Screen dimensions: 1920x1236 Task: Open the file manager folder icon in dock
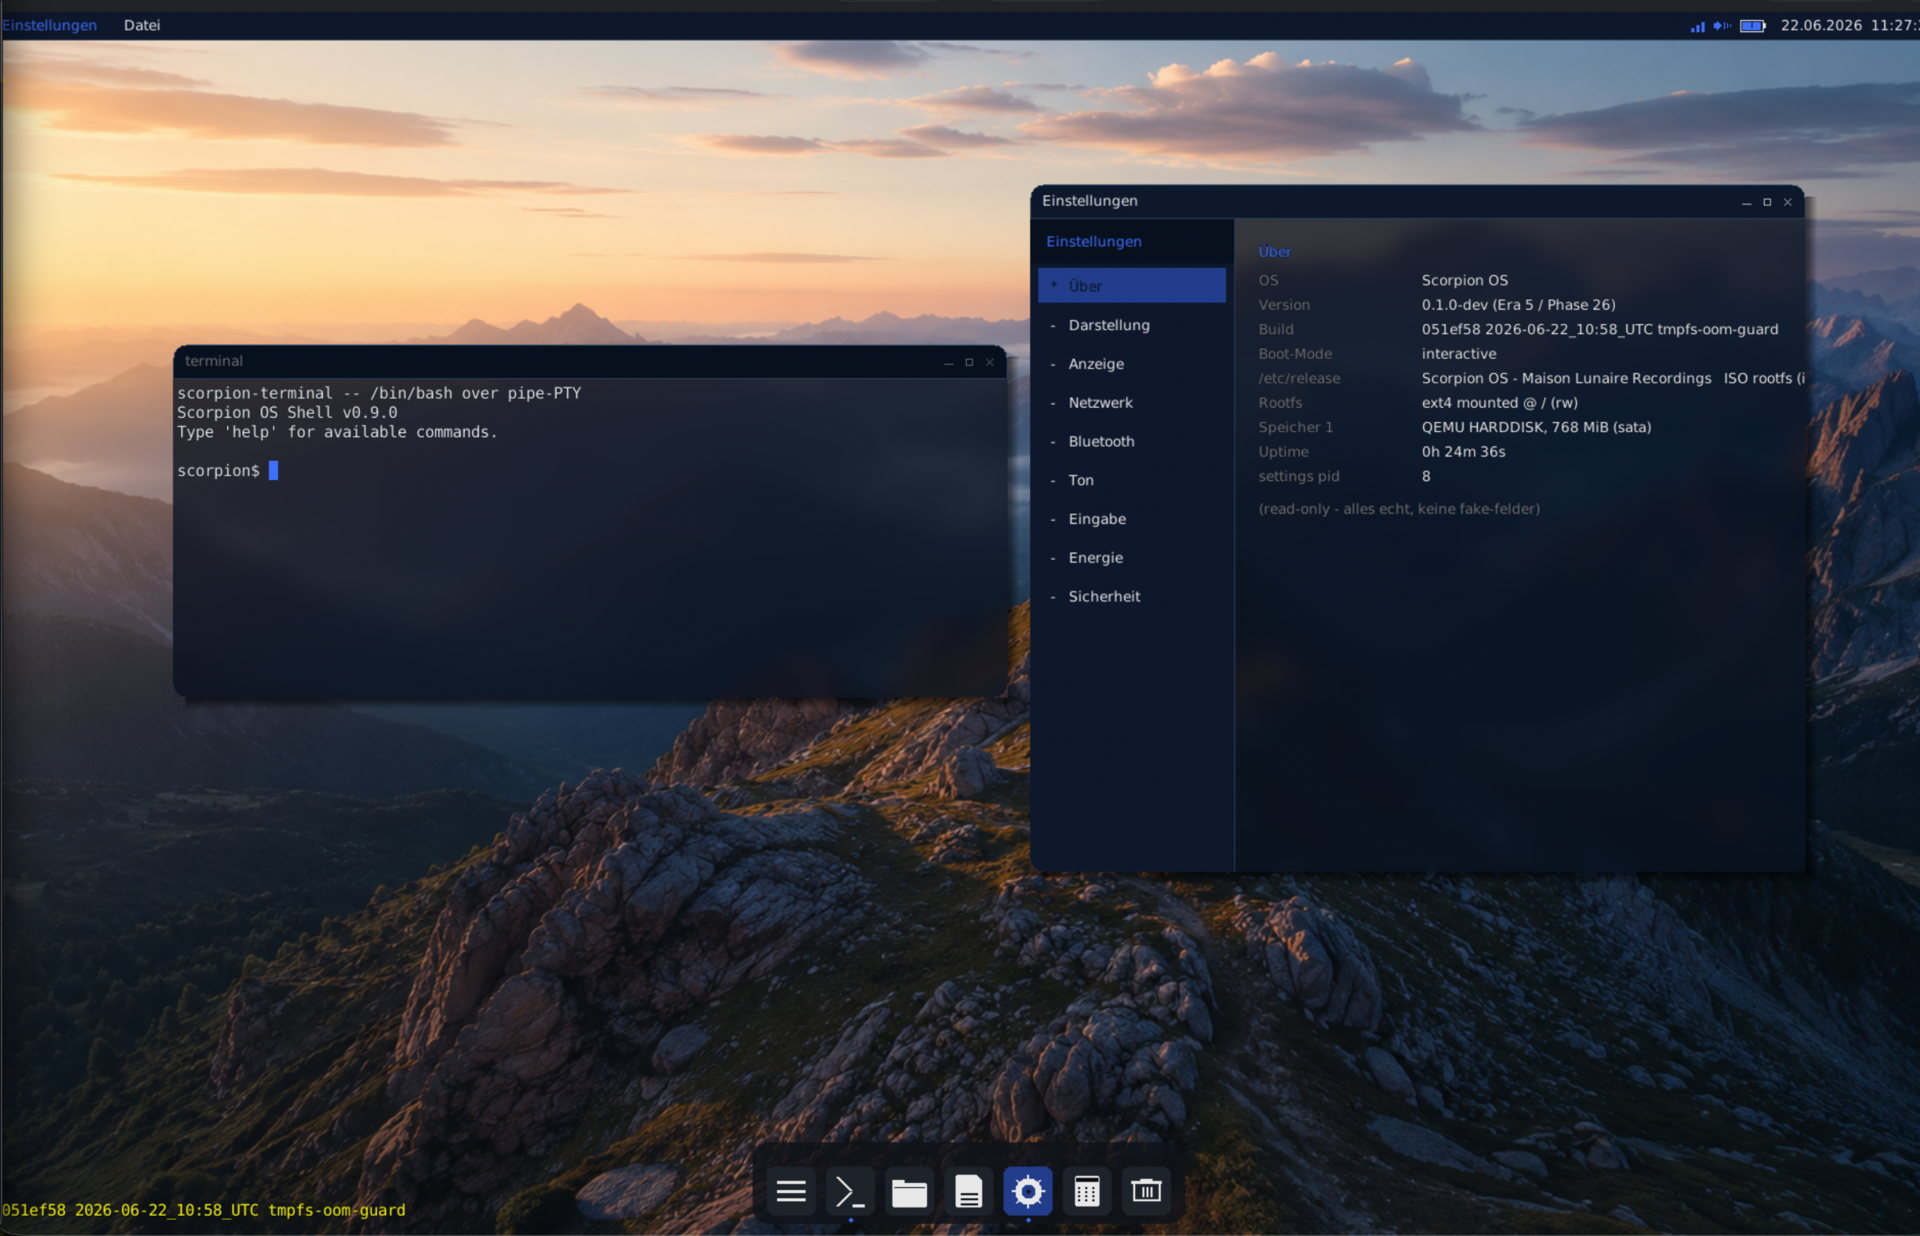pyautogui.click(x=909, y=1191)
